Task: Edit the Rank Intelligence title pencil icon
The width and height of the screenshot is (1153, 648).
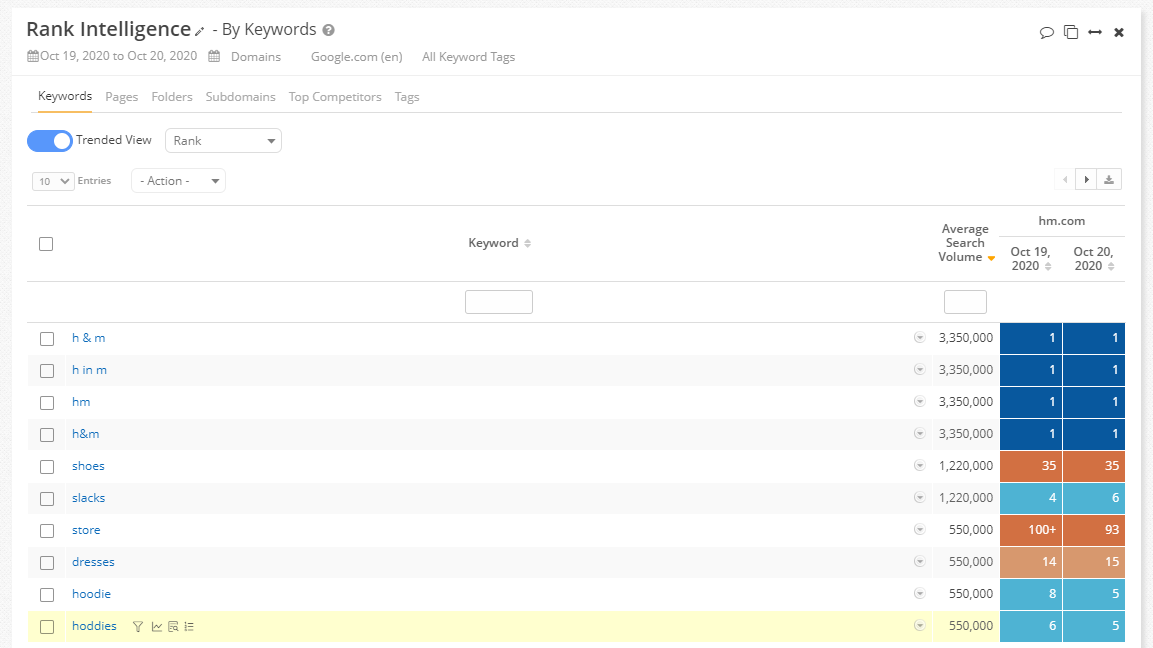Action: pos(199,32)
